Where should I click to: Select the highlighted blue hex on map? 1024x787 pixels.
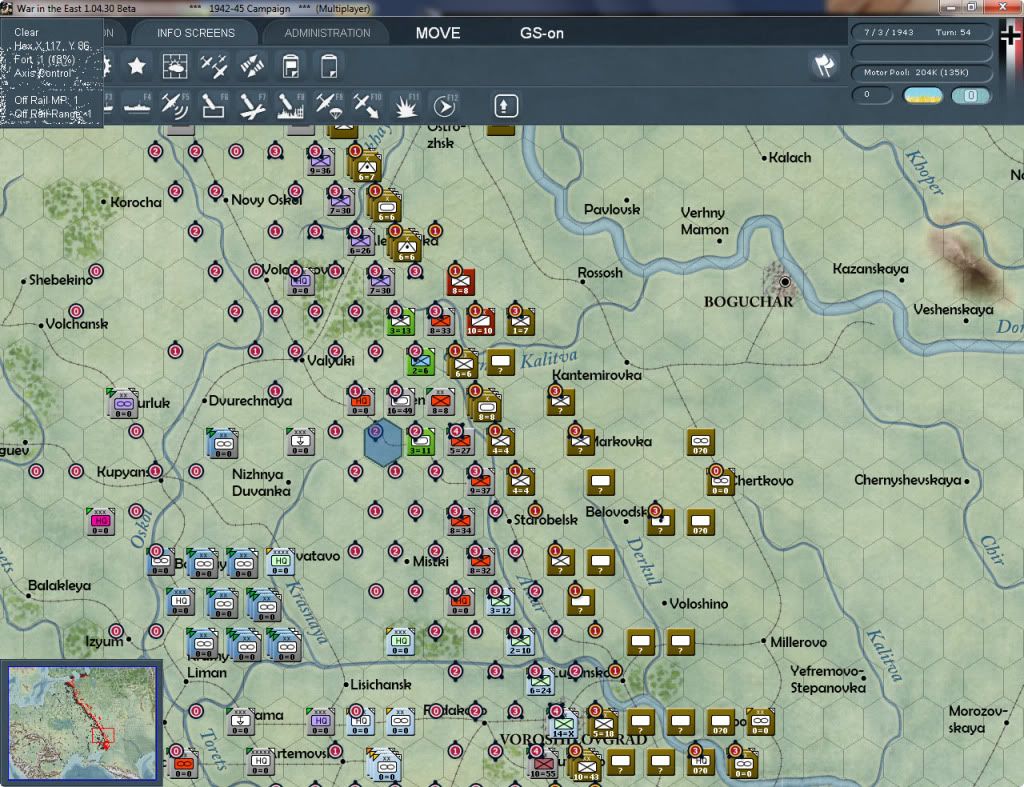(382, 442)
